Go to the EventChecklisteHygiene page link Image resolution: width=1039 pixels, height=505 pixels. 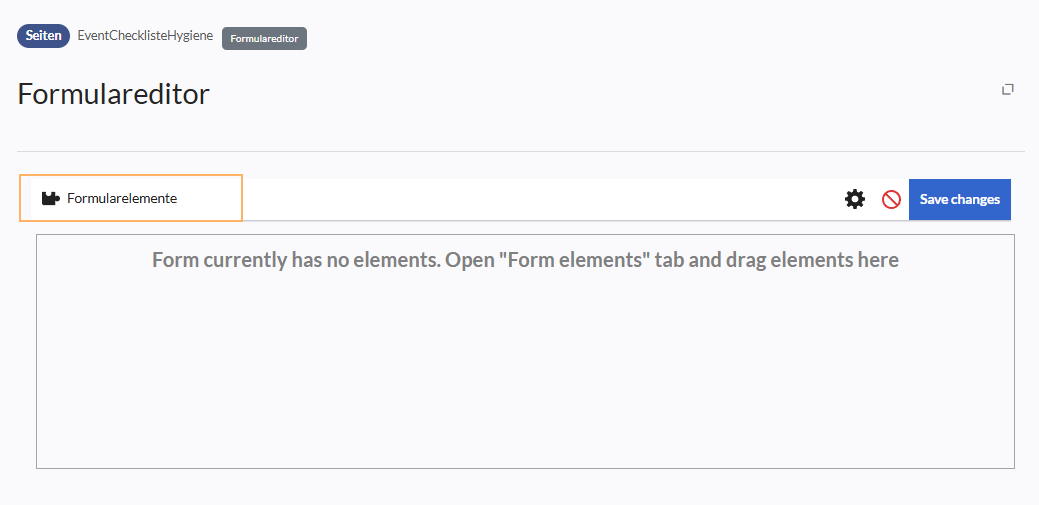(145, 36)
